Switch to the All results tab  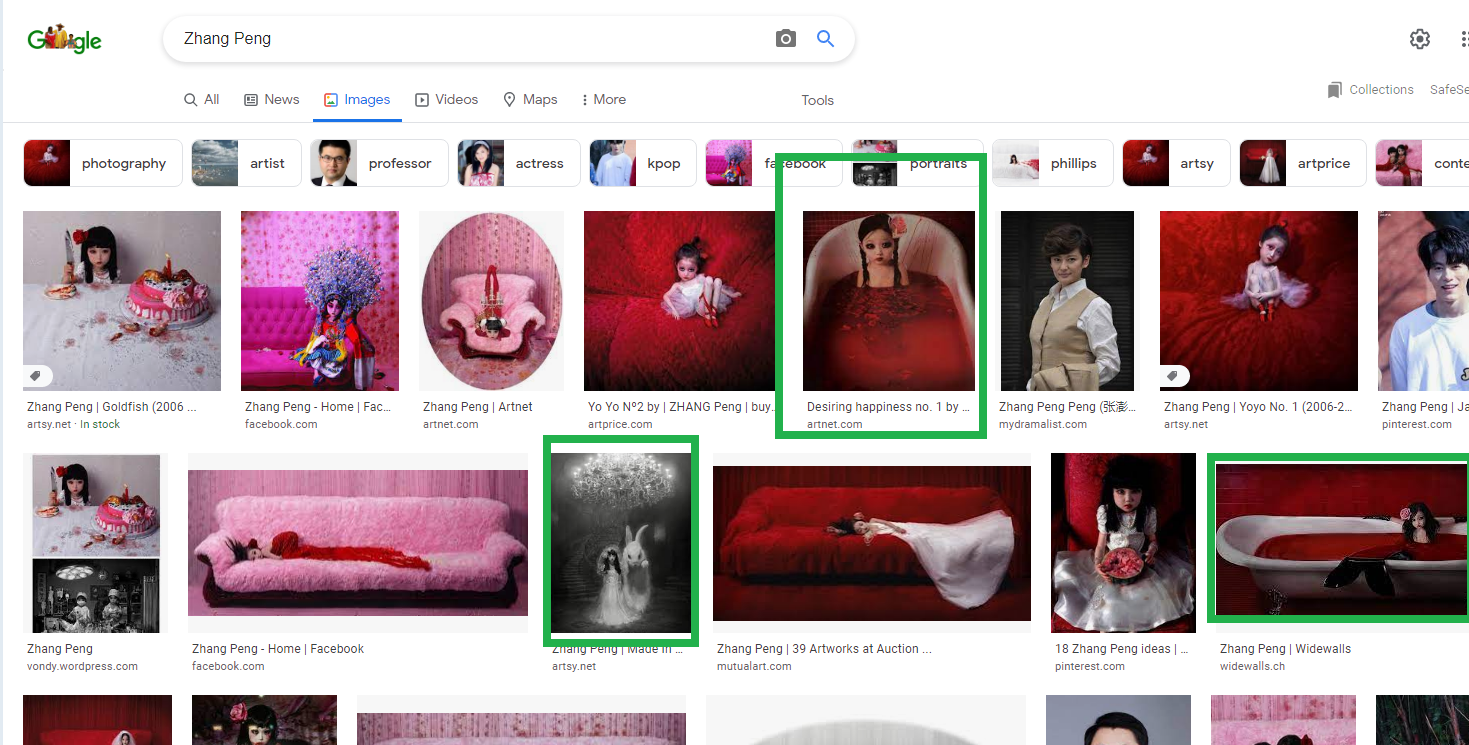tap(202, 99)
